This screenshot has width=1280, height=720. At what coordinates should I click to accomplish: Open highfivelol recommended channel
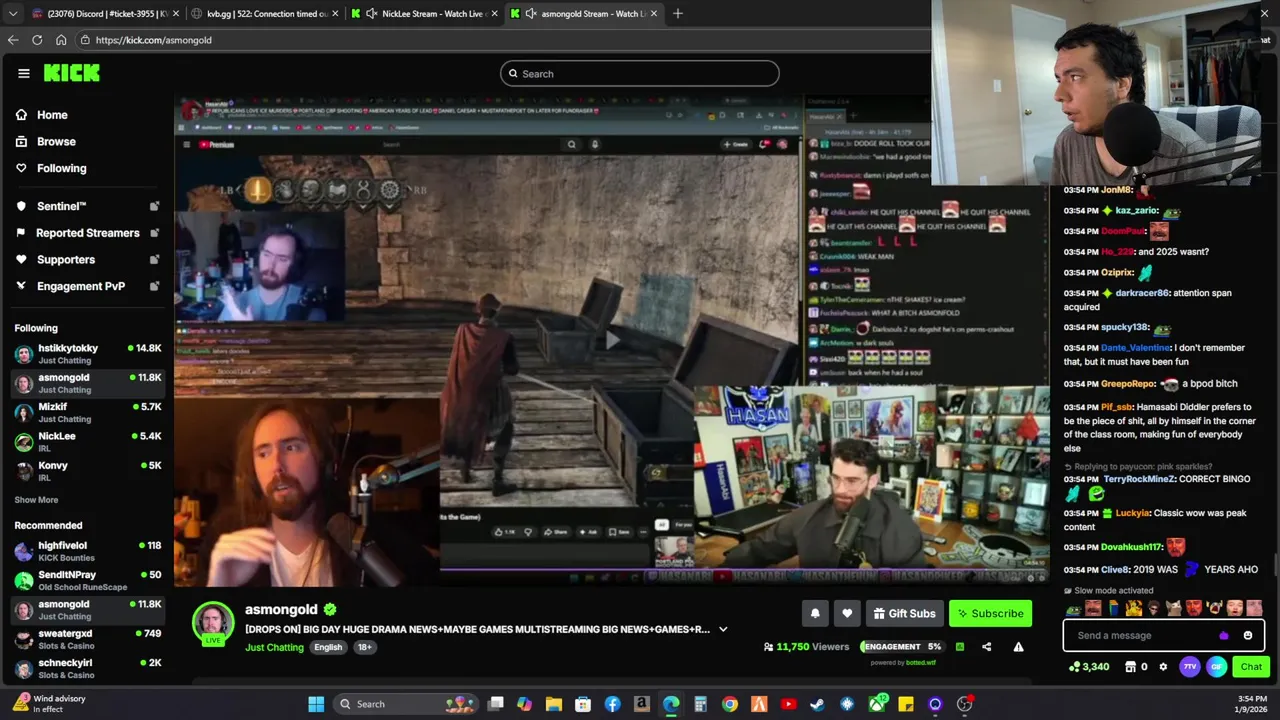[87, 551]
